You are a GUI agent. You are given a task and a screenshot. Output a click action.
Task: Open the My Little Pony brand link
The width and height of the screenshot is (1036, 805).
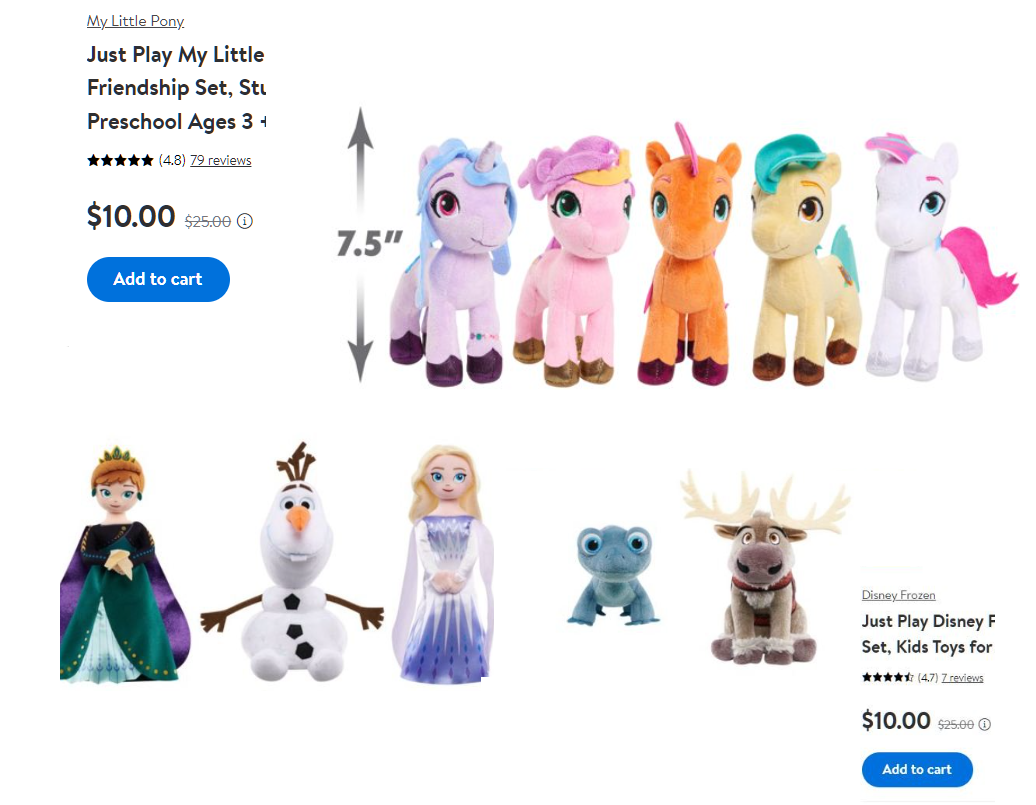pos(135,21)
